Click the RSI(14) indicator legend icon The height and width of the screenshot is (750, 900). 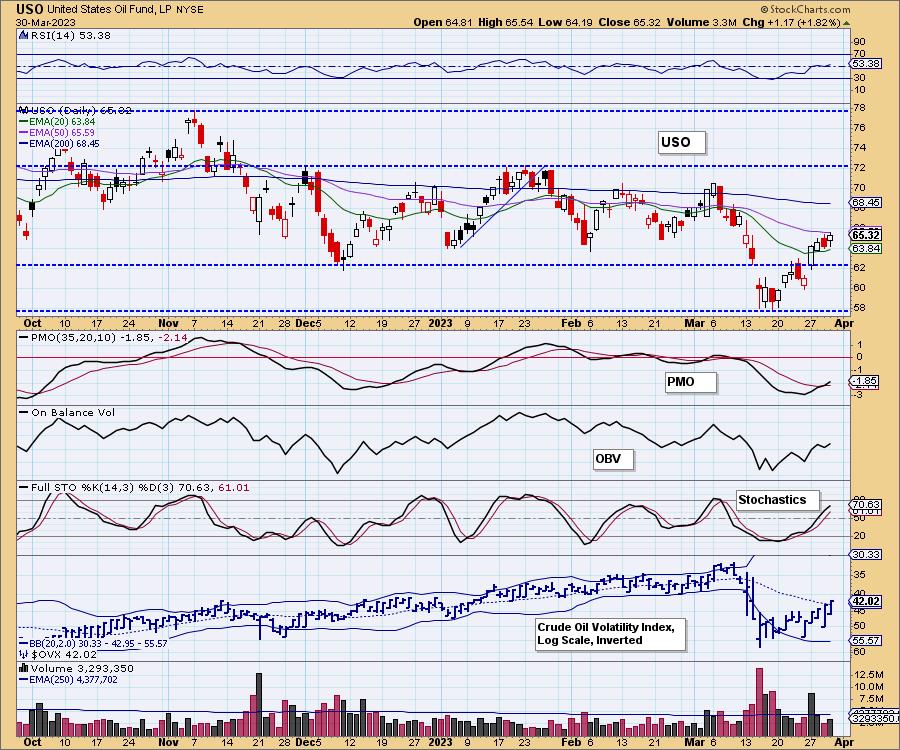[x=24, y=35]
